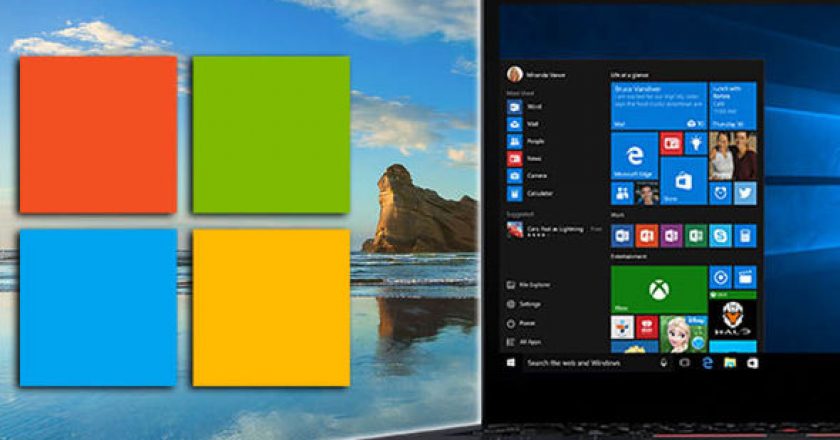Open the Calendar tile showing Lunch with Barbra

coord(732,106)
